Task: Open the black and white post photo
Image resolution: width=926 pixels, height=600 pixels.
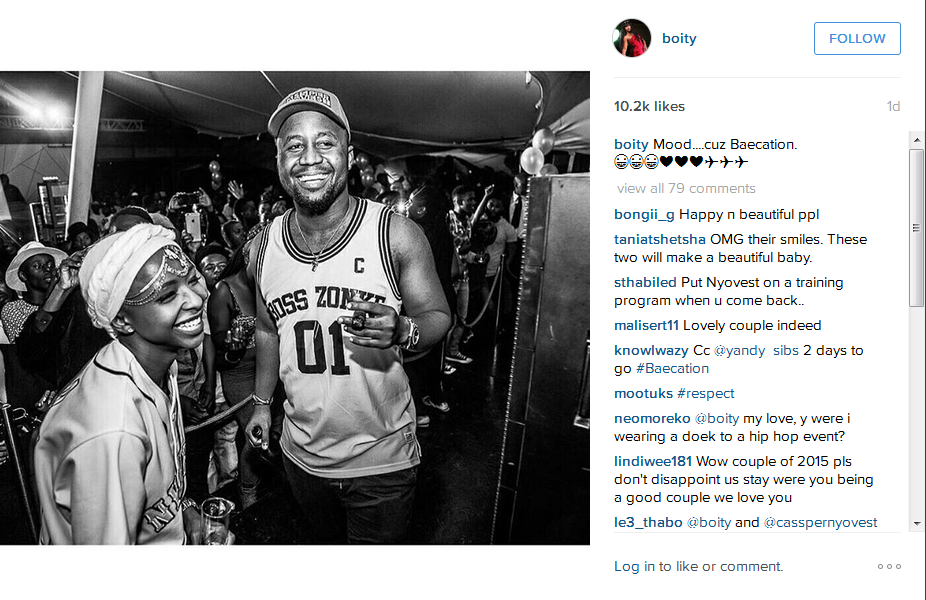Action: [295, 308]
